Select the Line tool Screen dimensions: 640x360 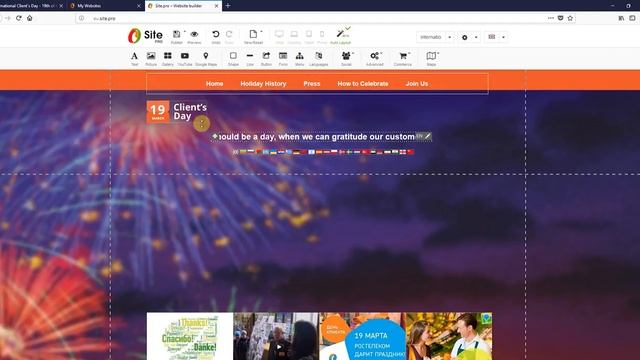[x=250, y=56]
